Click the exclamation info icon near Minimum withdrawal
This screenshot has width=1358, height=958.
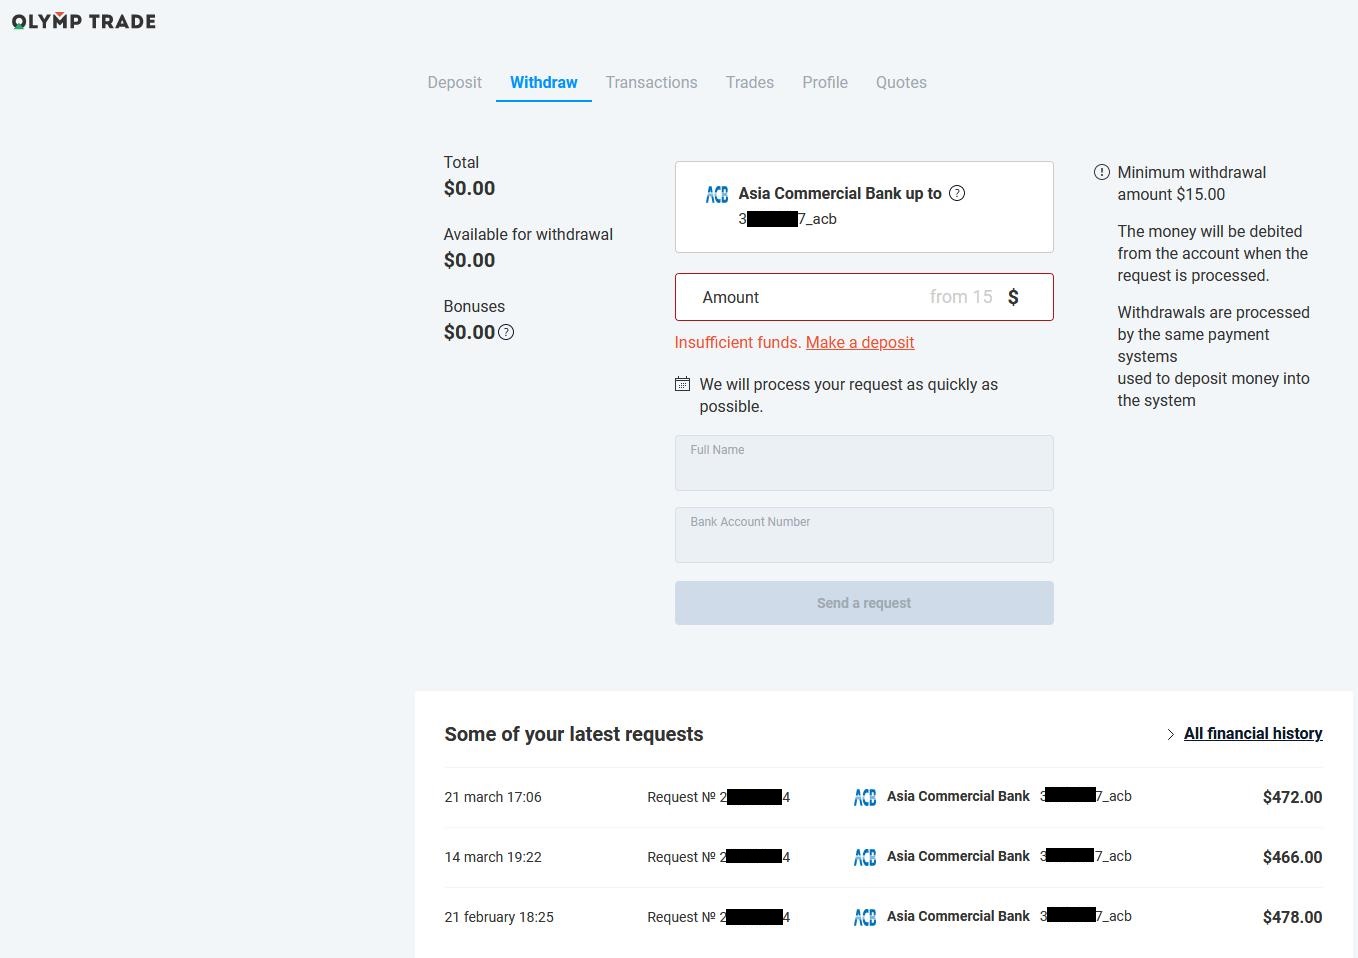[1101, 172]
